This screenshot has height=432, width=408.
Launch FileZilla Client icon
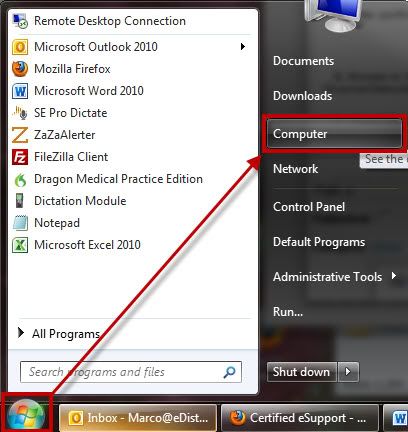20,157
